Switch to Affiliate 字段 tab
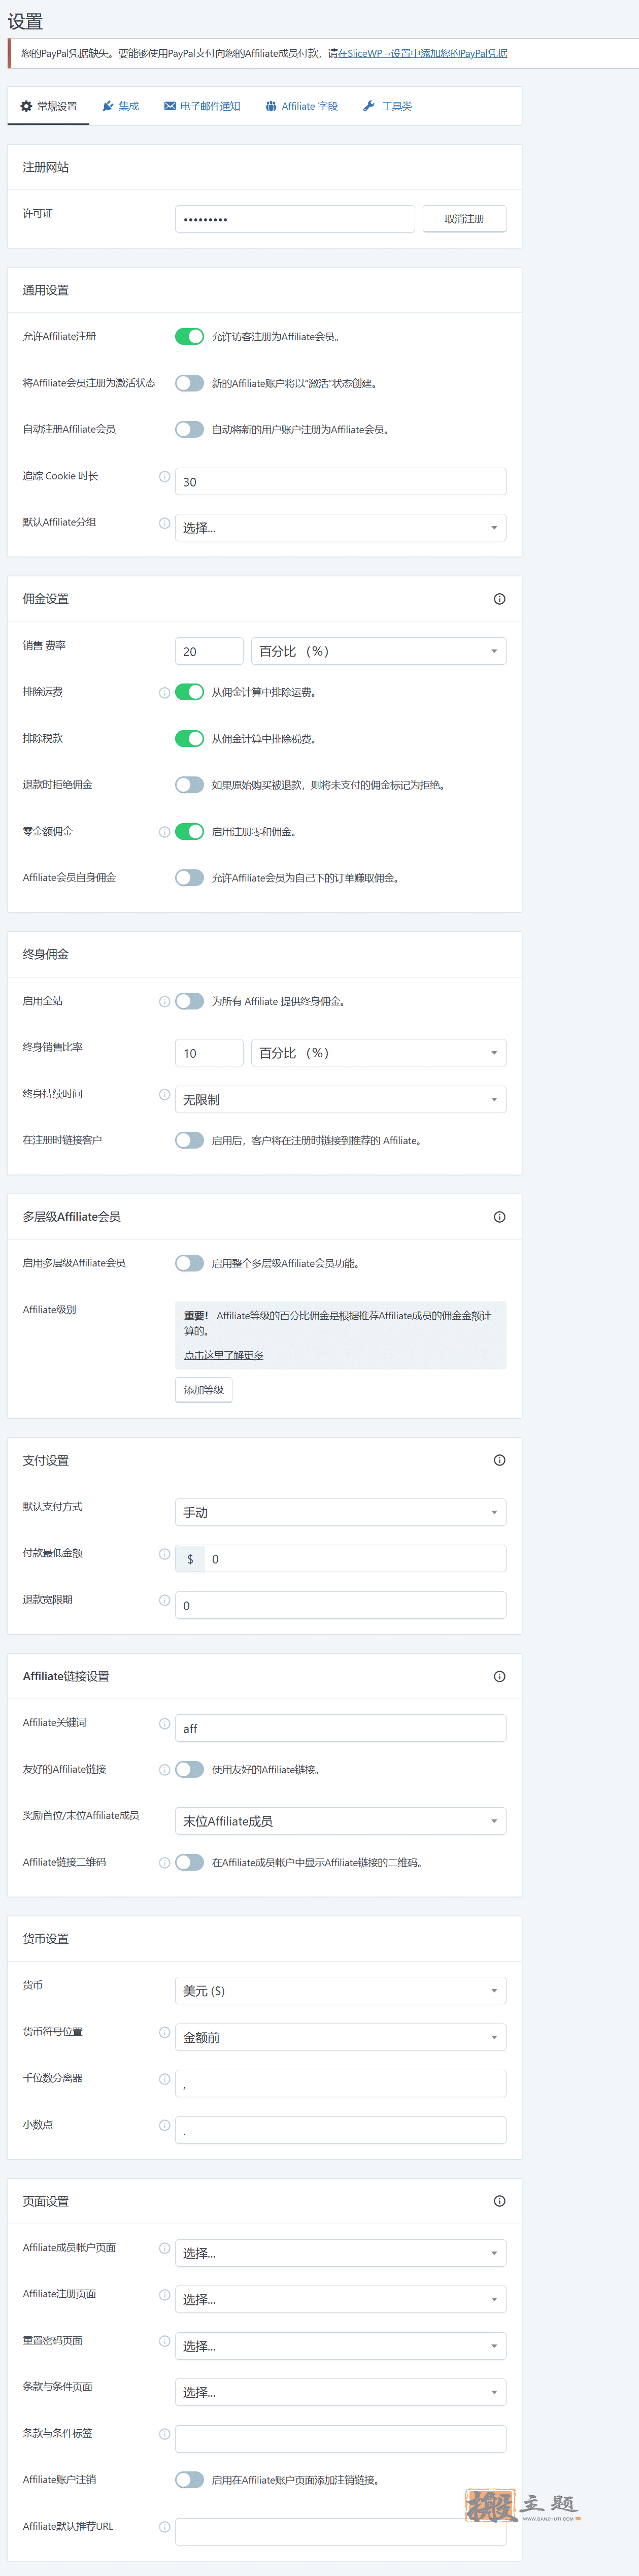 [x=301, y=106]
